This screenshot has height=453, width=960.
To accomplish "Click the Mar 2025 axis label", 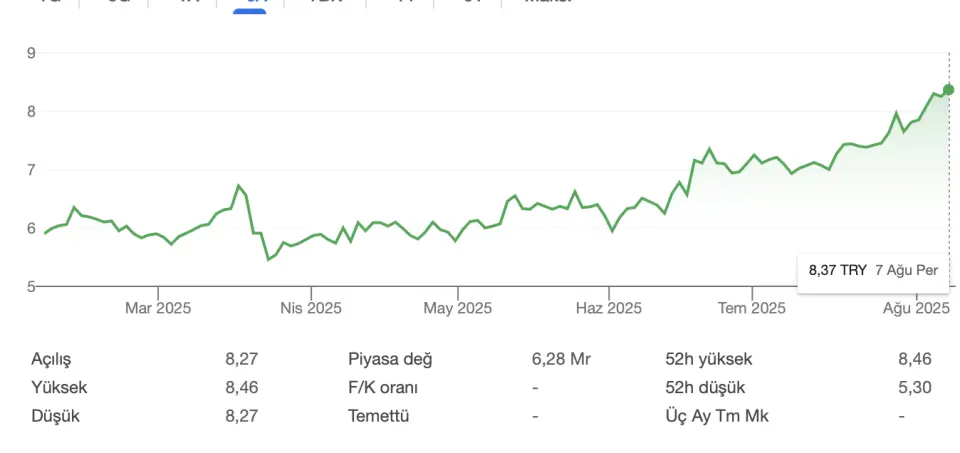I will click(158, 308).
